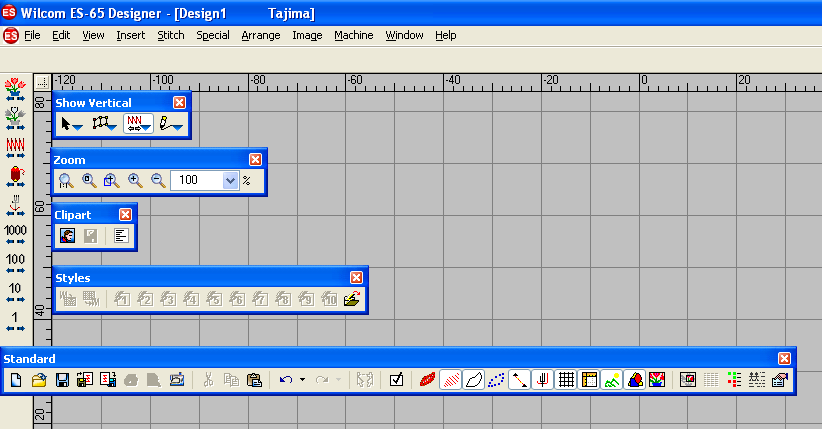Open the Insert menu
Image resolution: width=822 pixels, height=429 pixels.
tap(131, 35)
